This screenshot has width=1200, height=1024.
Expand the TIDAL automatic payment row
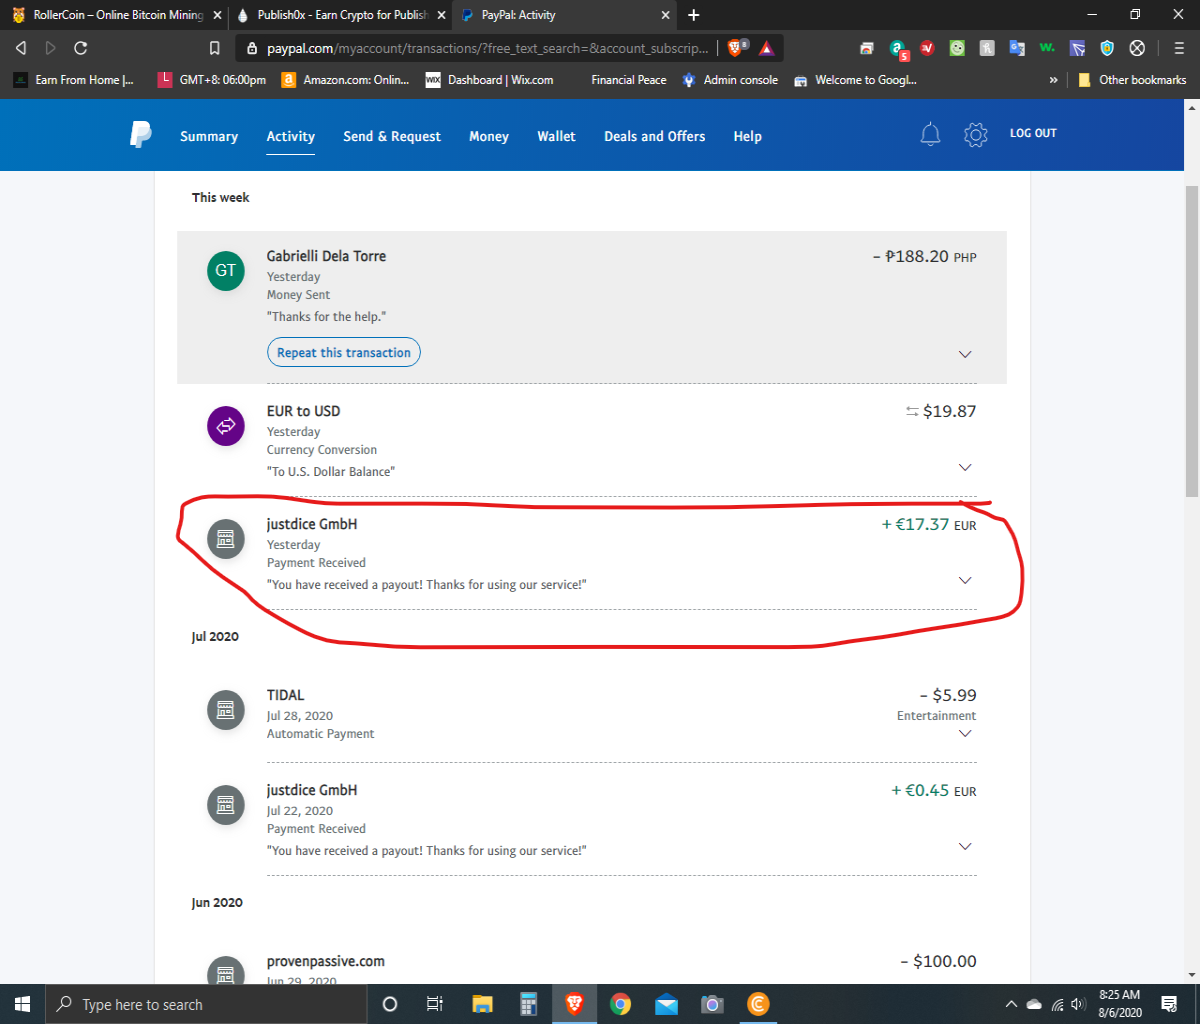coord(965,733)
